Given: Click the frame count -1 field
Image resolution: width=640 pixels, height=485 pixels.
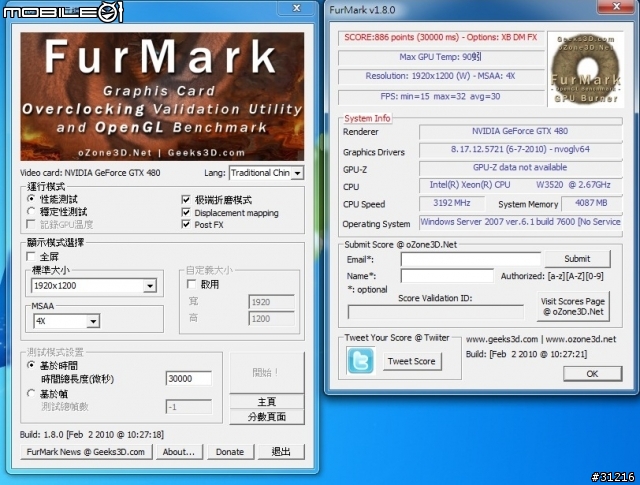Looking at the screenshot, I should tap(189, 407).
